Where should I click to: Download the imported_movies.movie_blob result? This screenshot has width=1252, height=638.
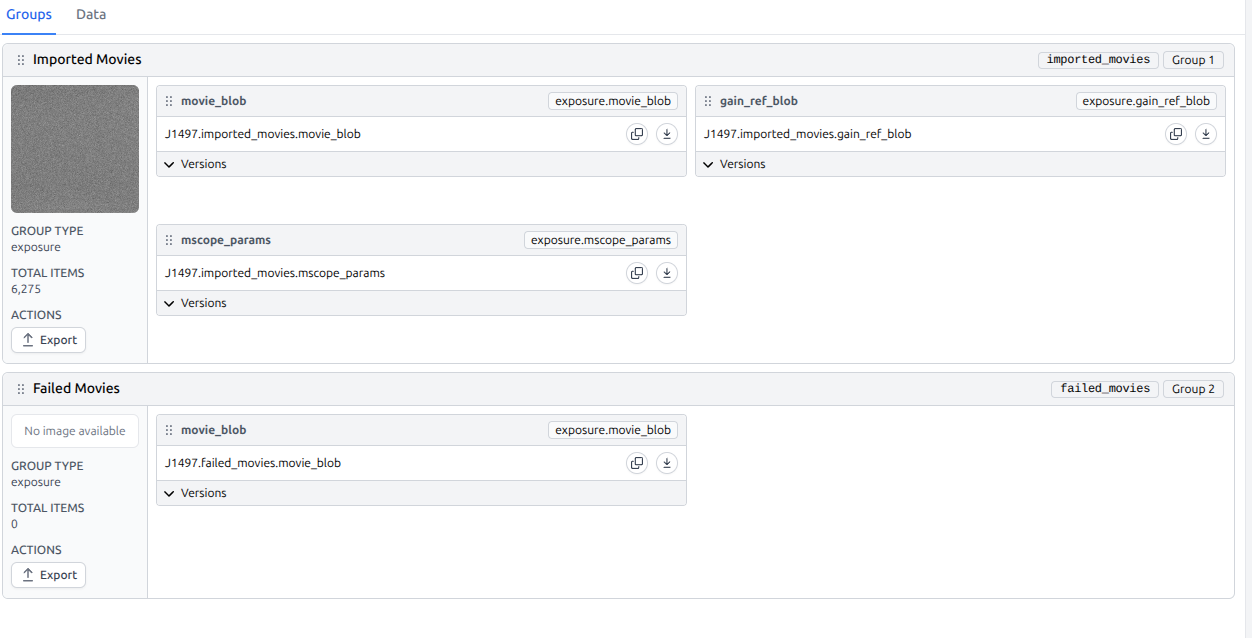pyautogui.click(x=667, y=134)
